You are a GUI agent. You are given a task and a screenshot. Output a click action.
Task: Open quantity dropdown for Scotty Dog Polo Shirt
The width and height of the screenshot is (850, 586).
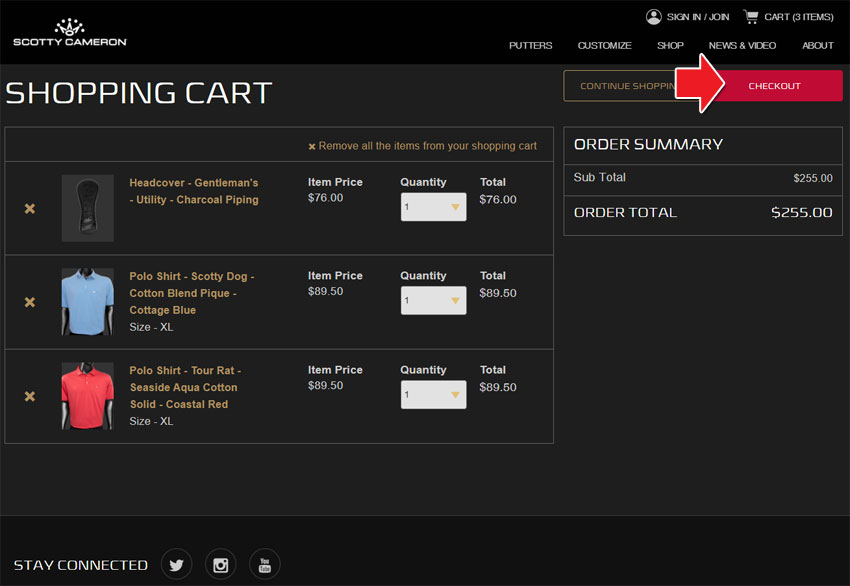[433, 300]
